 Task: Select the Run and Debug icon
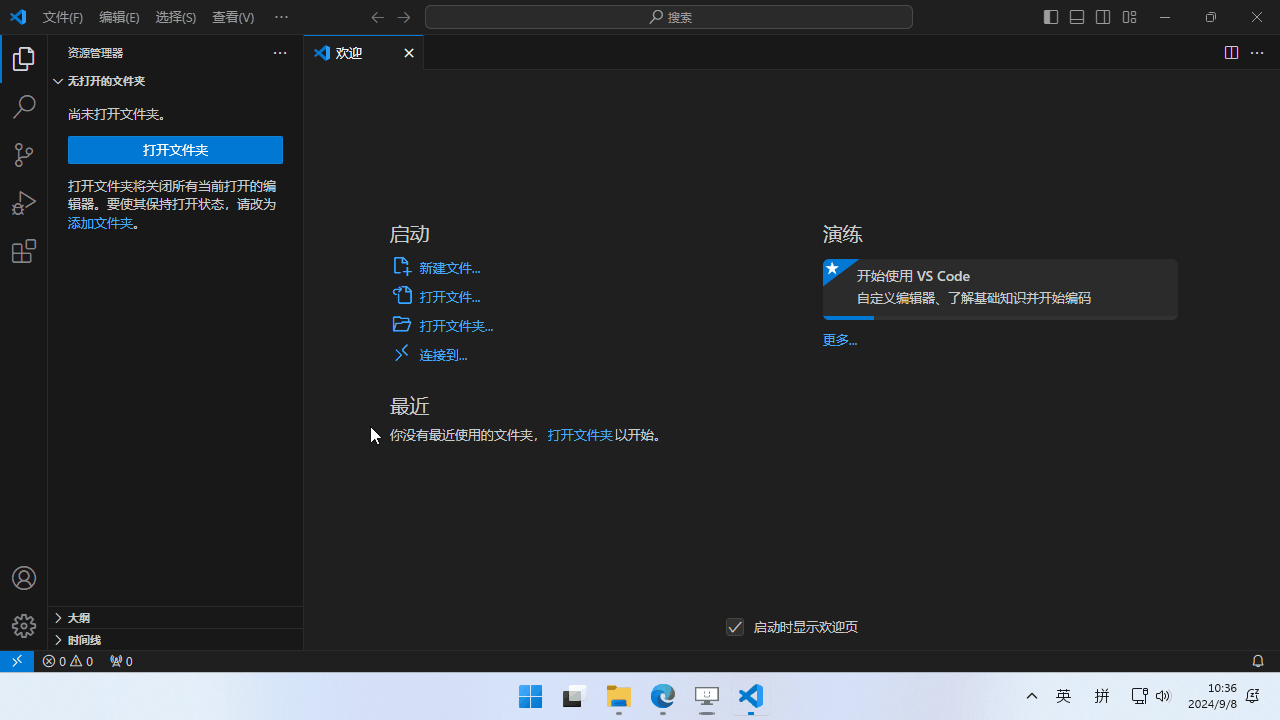coord(23,203)
